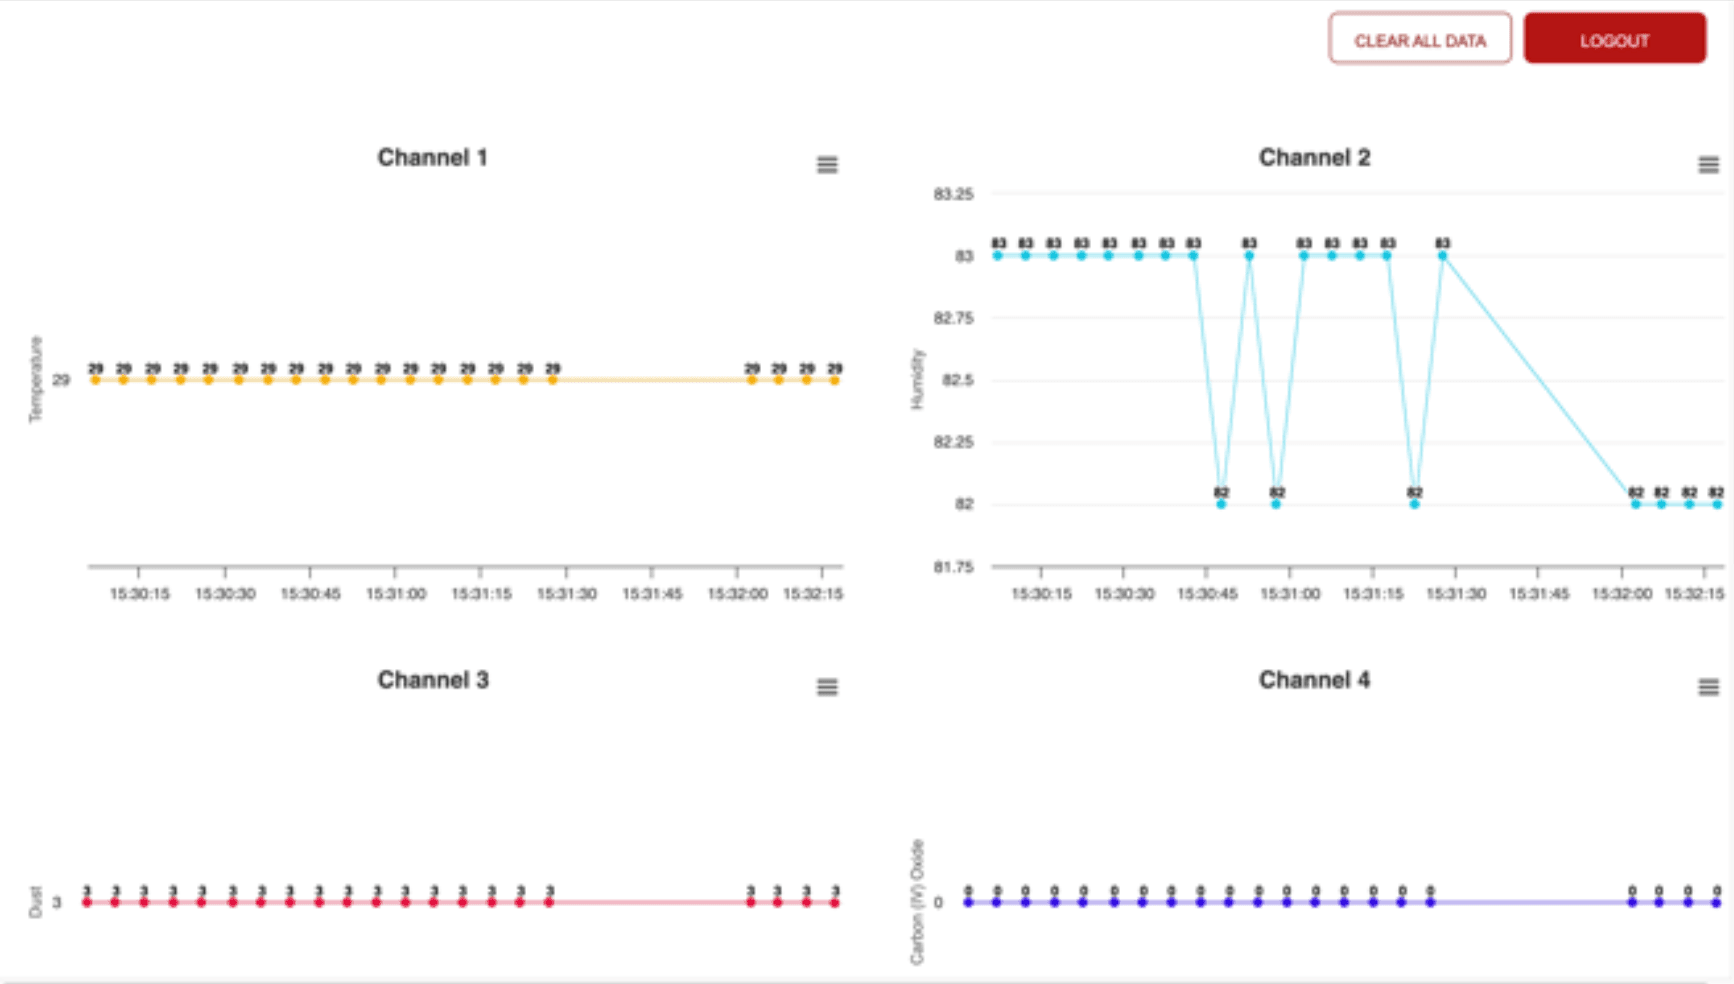Image resolution: width=1734 pixels, height=984 pixels.
Task: Open the Channel 3 chart export menu
Action: pos(826,686)
